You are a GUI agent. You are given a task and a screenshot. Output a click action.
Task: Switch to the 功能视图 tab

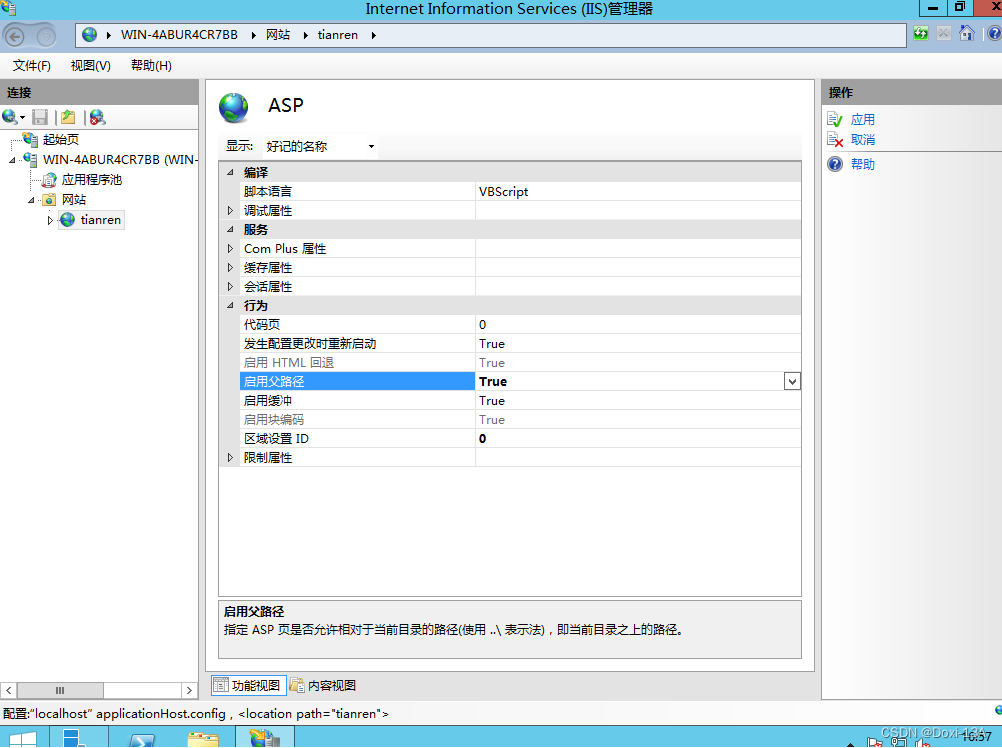248,685
